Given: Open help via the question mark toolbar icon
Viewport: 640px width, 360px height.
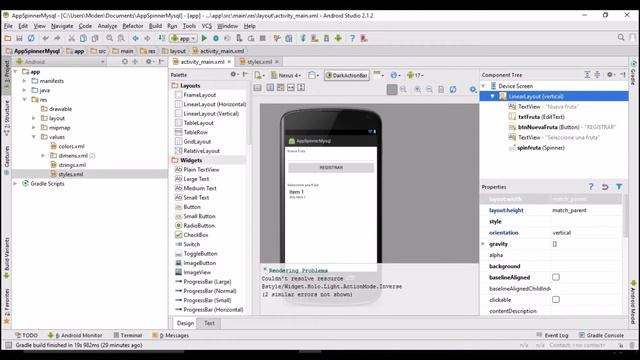Looking at the screenshot, I should [x=352, y=38].
